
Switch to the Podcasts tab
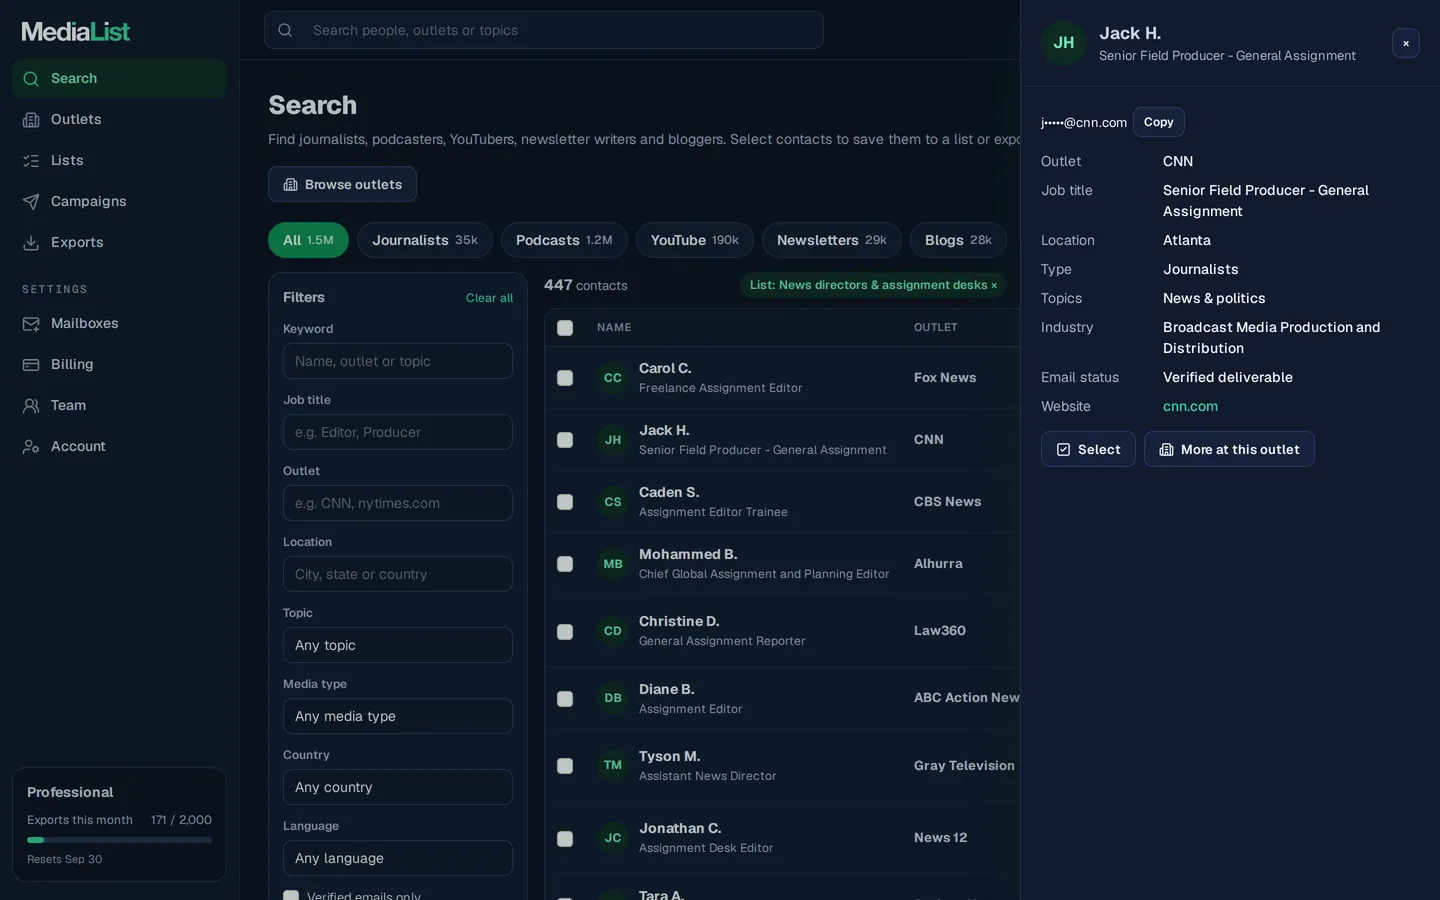[x=564, y=240]
